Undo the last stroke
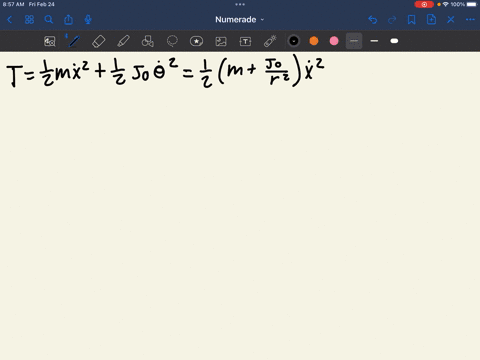480x360 pixels. coord(373,20)
